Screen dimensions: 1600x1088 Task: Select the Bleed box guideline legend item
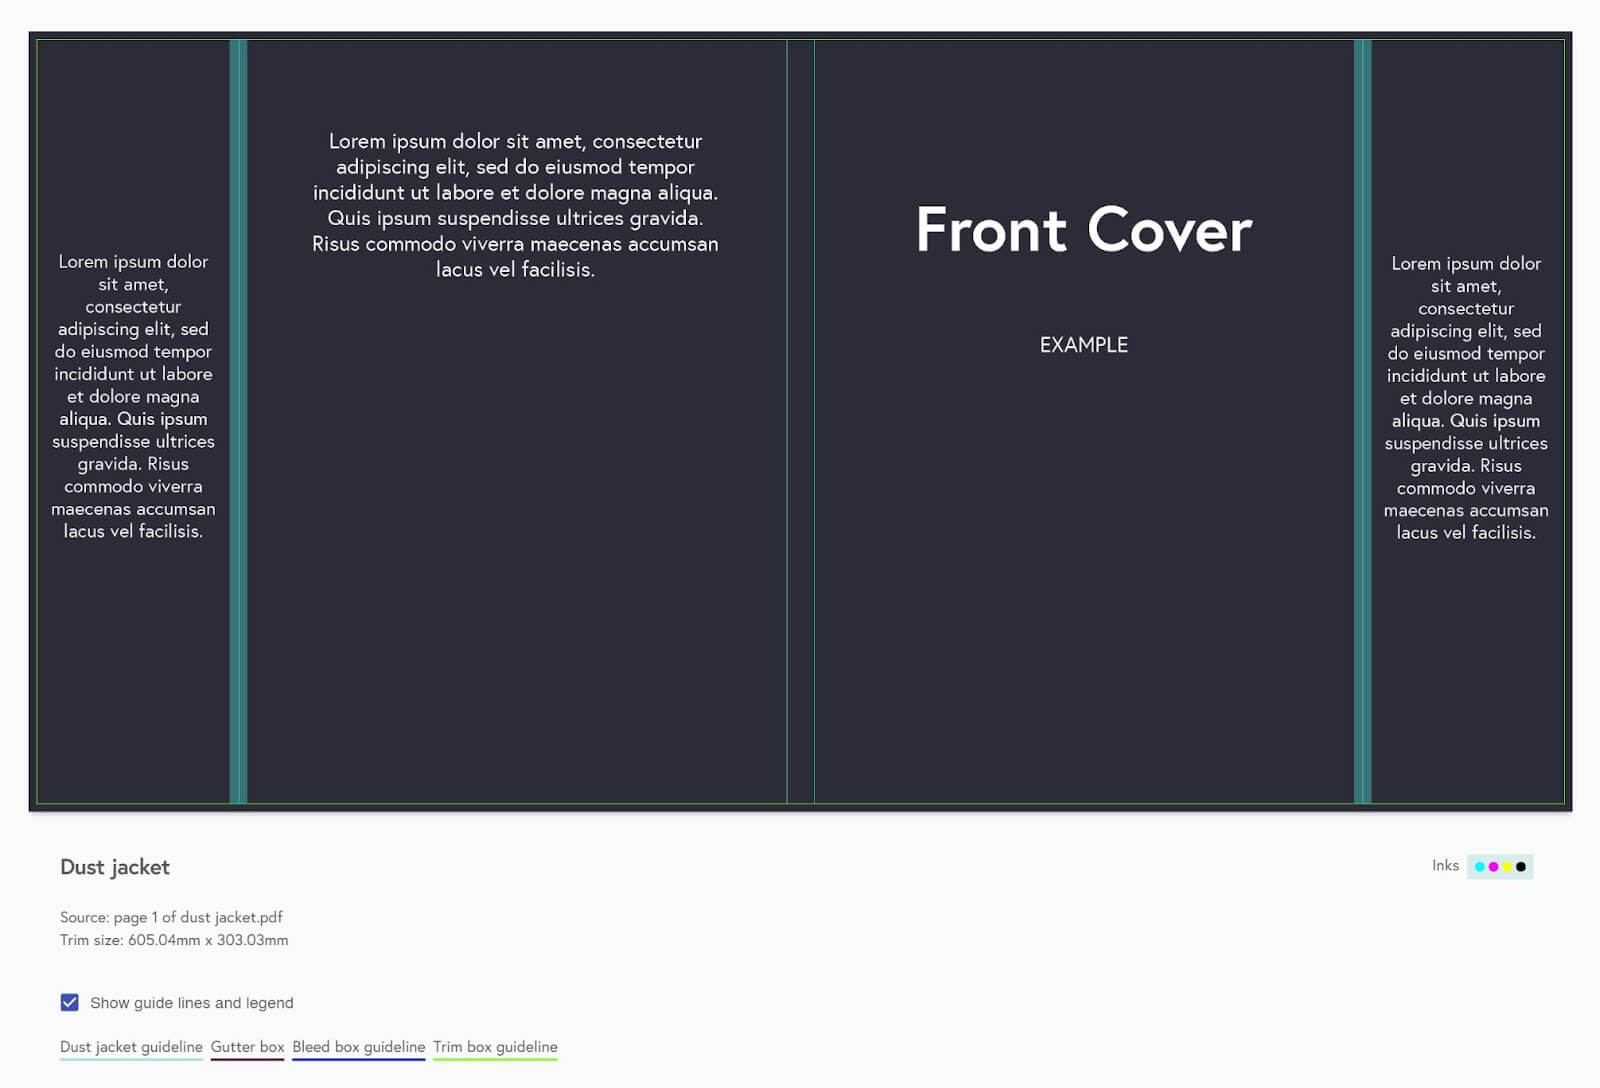(x=358, y=1047)
